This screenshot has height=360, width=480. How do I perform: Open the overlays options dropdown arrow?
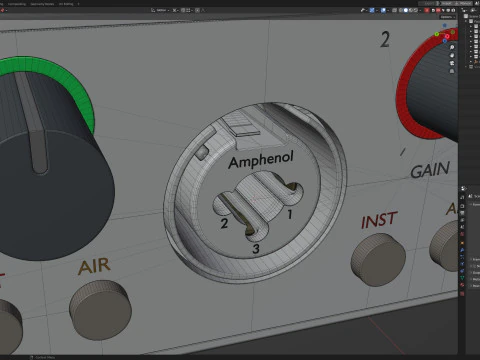click(388, 10)
